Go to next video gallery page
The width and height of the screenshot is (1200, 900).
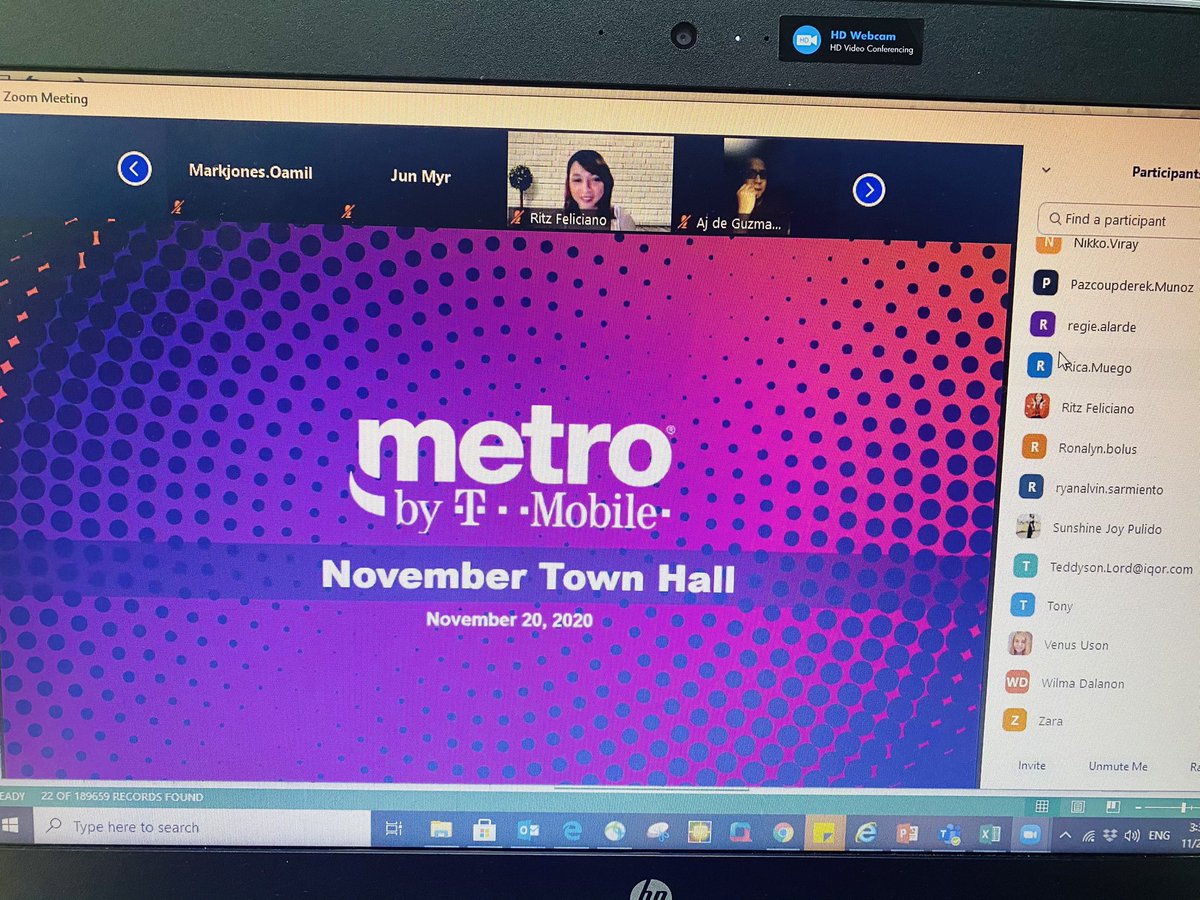coord(868,189)
